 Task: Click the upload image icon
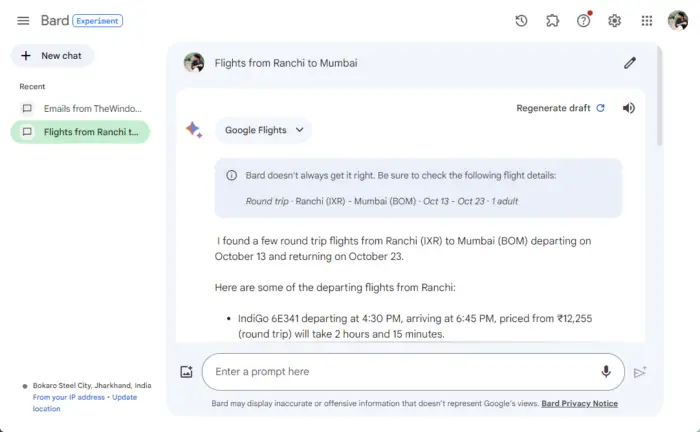(x=186, y=372)
